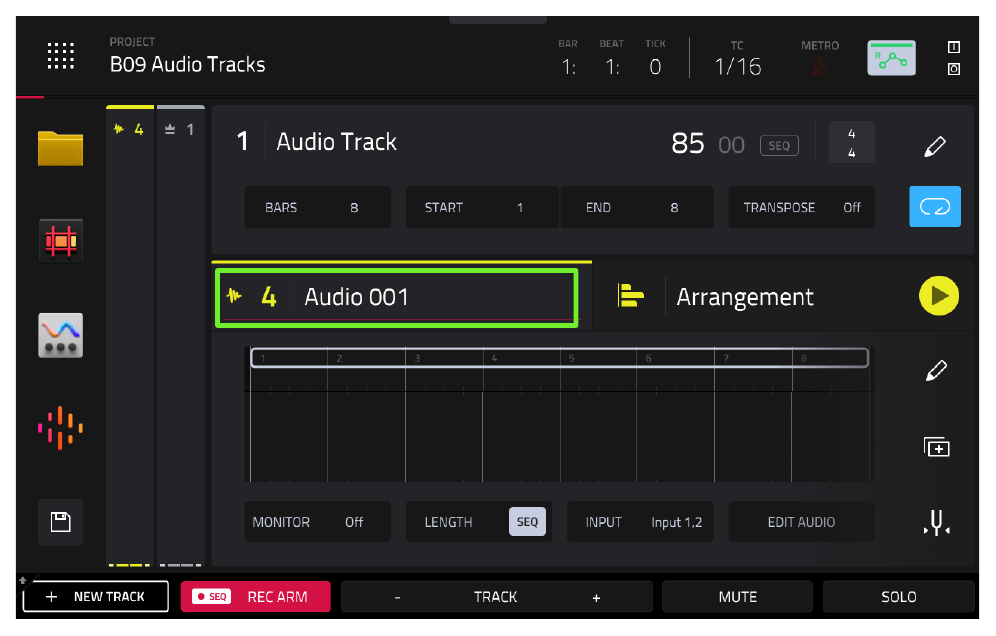
Task: Click the project name B09 Audio Tracks
Action: click(x=187, y=65)
